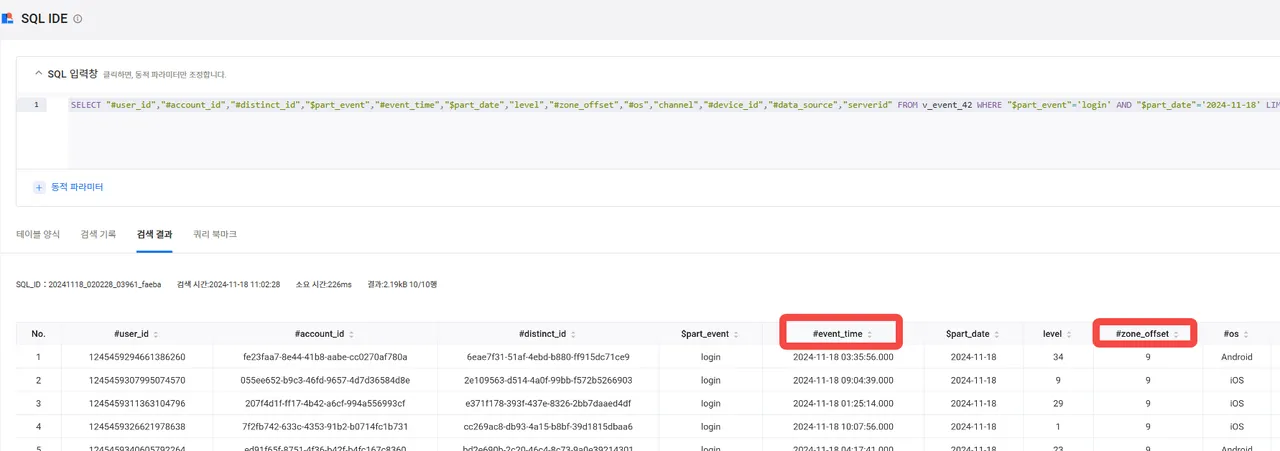Select distinct id e371f178-393f-437e-8326-2bb7daaed4df
1280x451 pixels.
coord(548,404)
